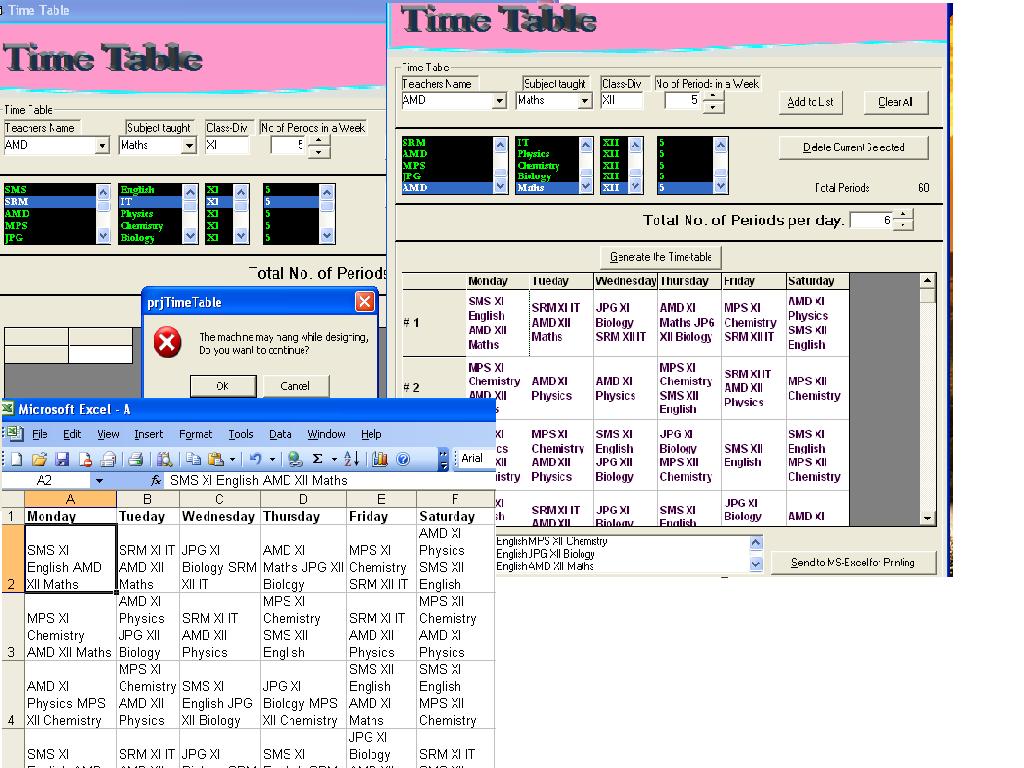Image resolution: width=1024 pixels, height=768 pixels.
Task: Open the Format menu in Excel
Action: (x=195, y=434)
